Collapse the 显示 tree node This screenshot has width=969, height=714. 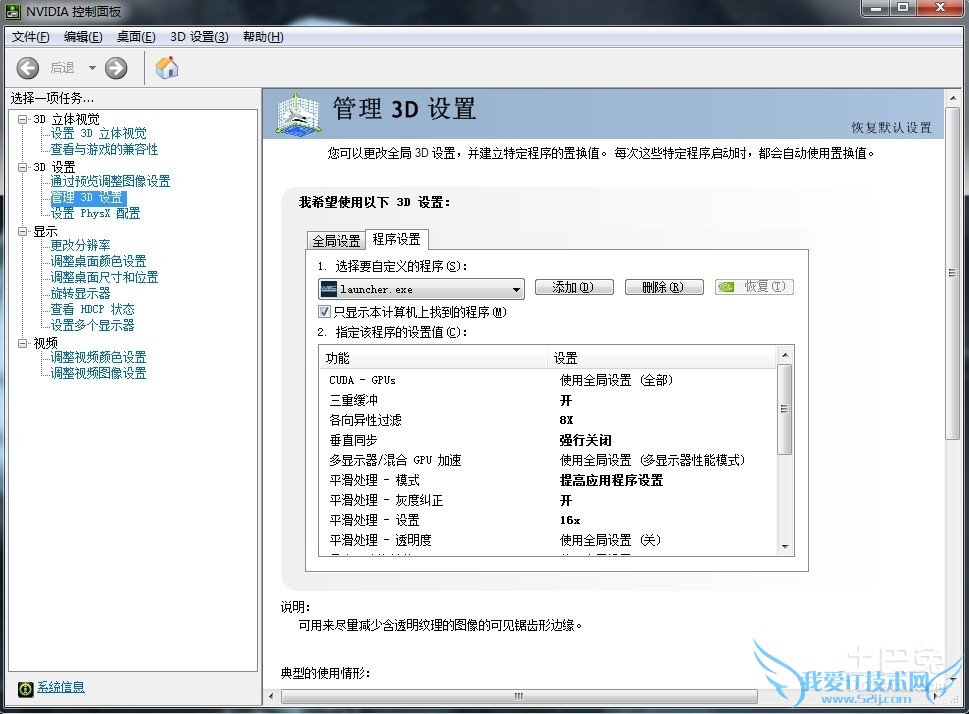(x=22, y=231)
